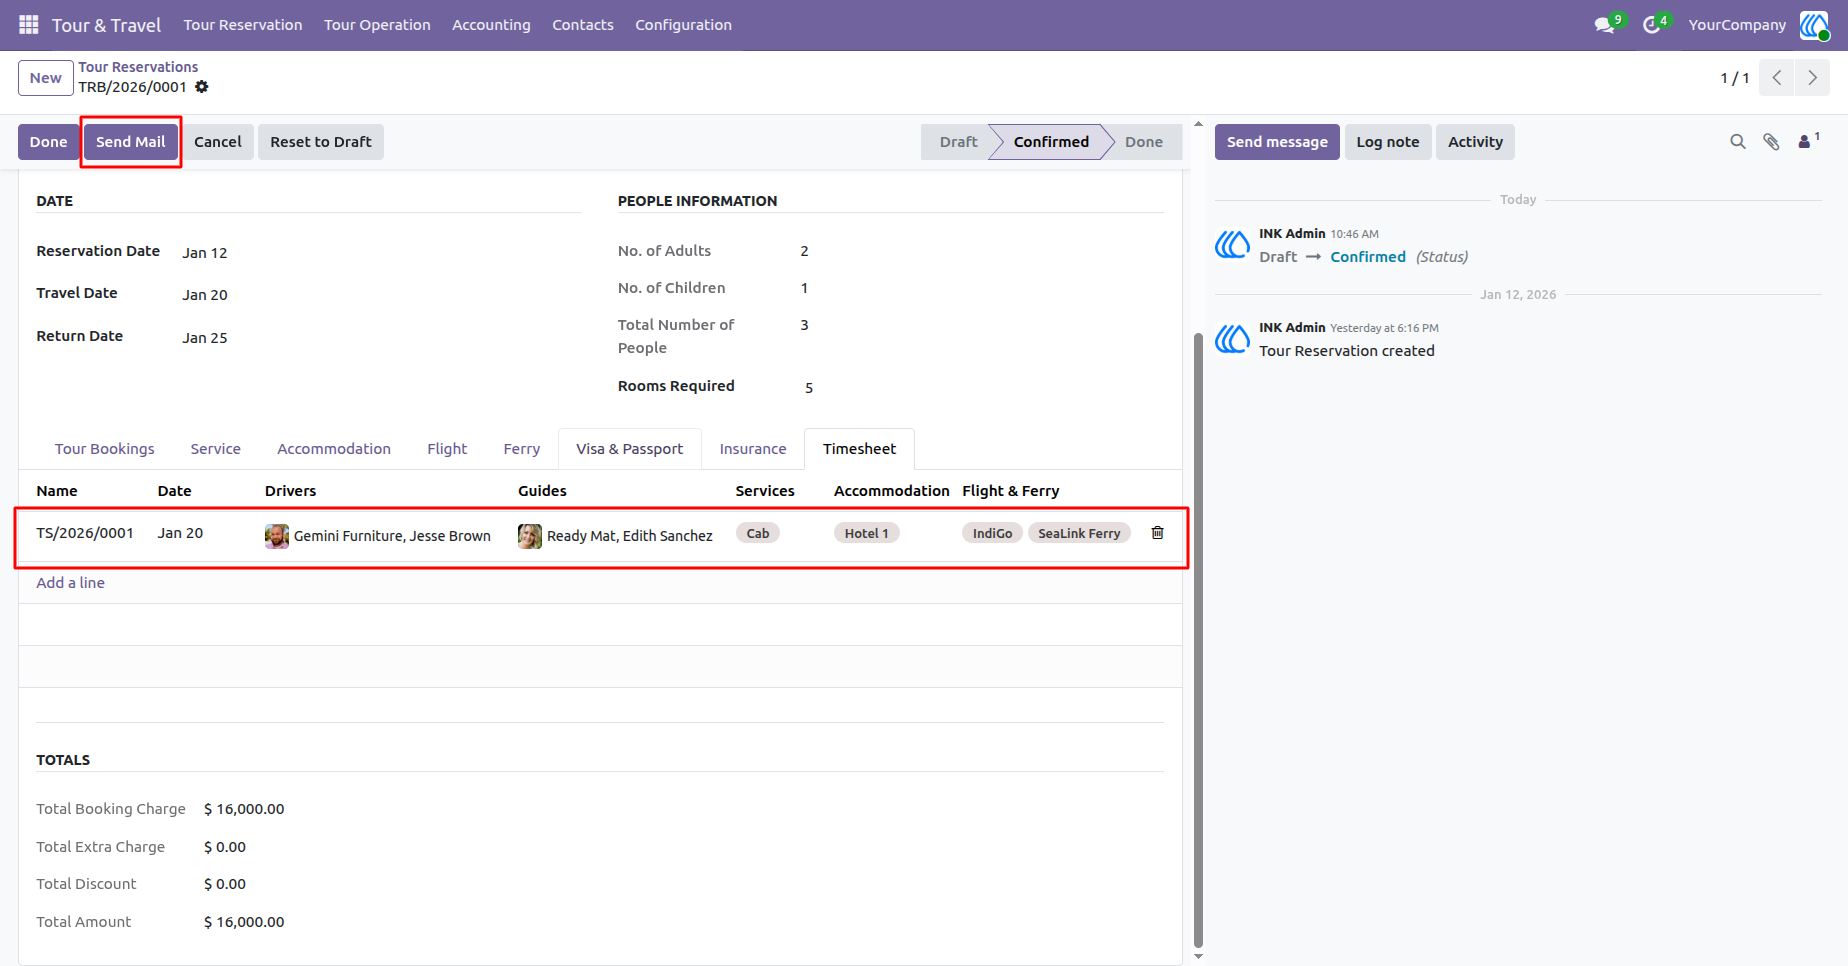Open the apps grid menu icon

29,24
